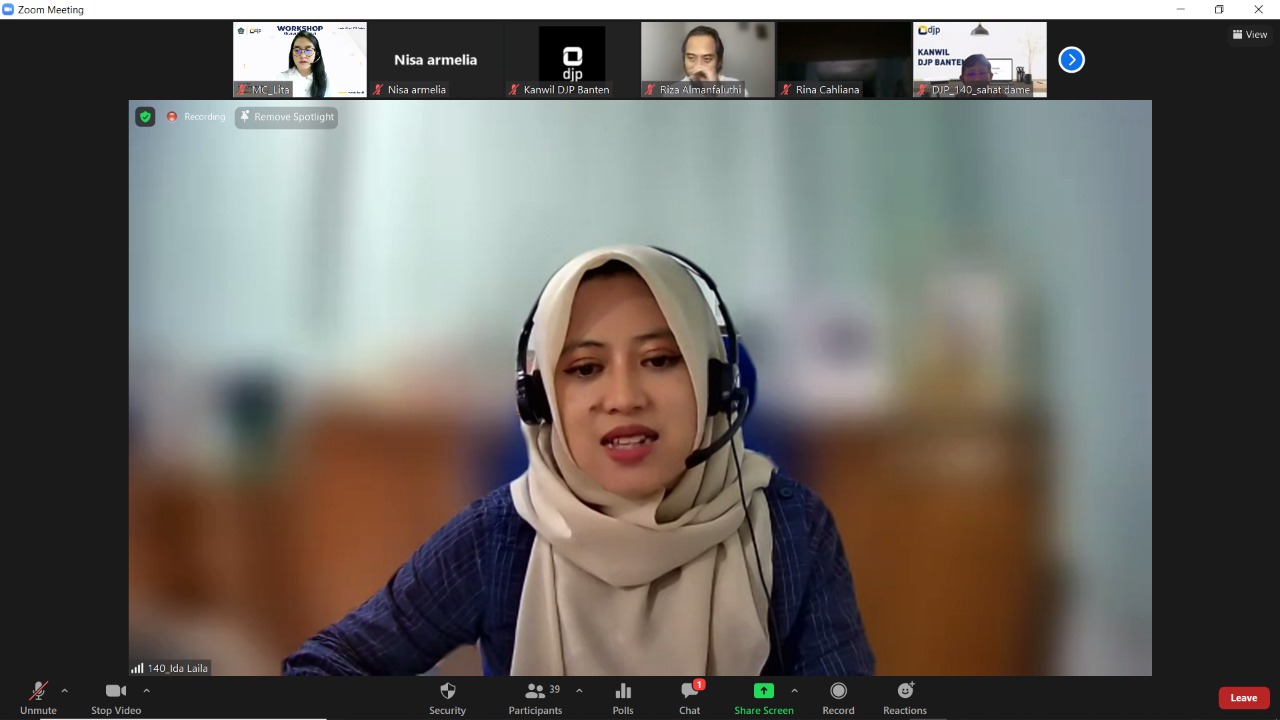Click Remove Spotlight button
Viewport: 1280px width, 720px height.
pos(287,117)
